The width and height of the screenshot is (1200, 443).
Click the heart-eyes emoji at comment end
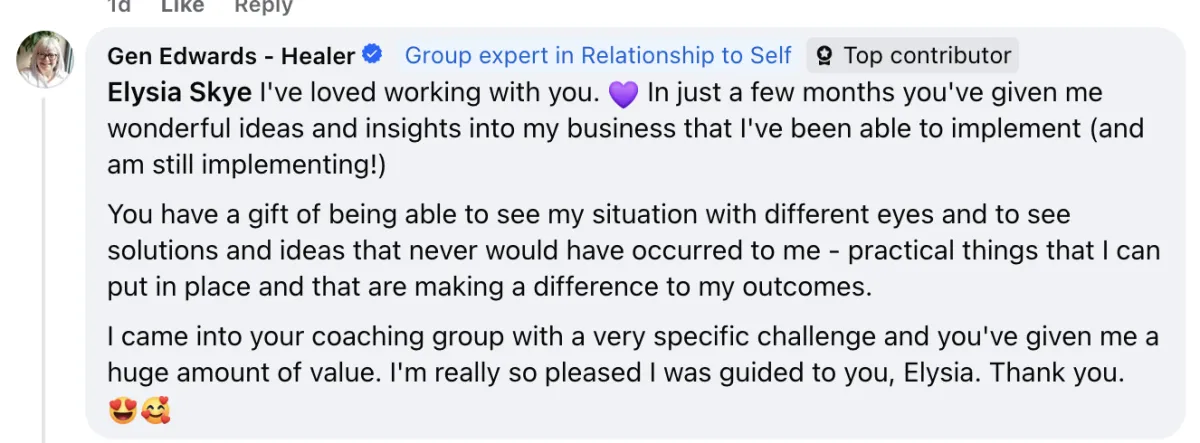(x=122, y=411)
